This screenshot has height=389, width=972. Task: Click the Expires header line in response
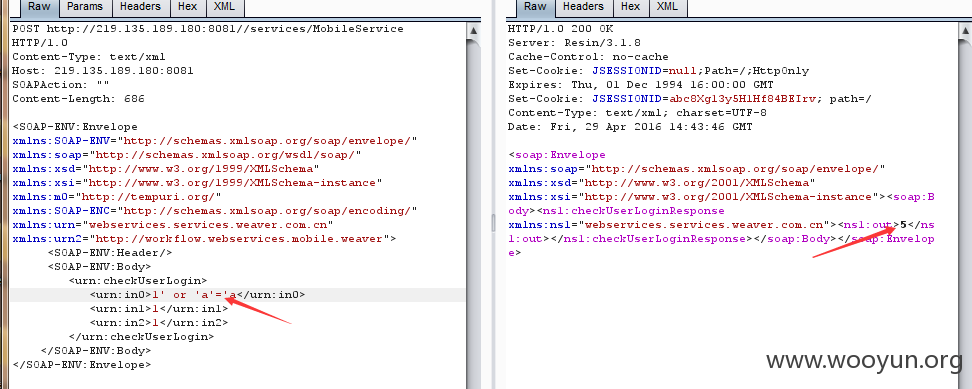(640, 84)
